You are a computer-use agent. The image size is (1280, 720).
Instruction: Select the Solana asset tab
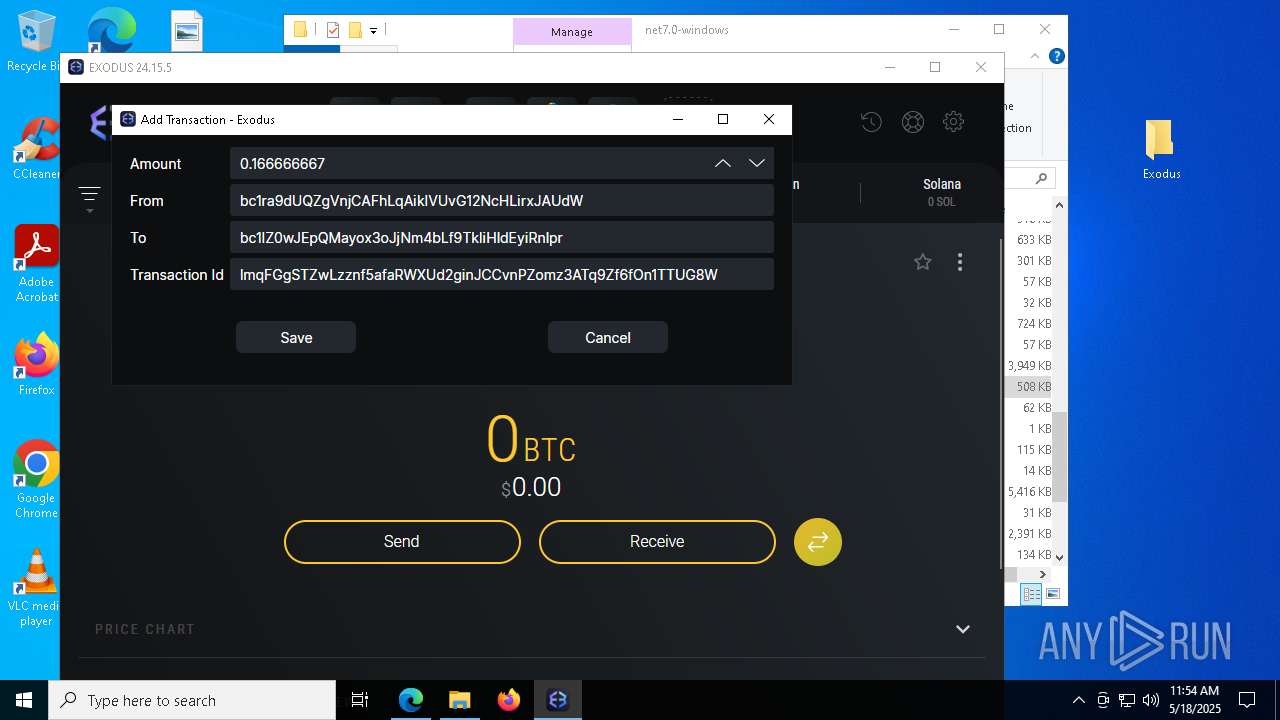tap(942, 192)
